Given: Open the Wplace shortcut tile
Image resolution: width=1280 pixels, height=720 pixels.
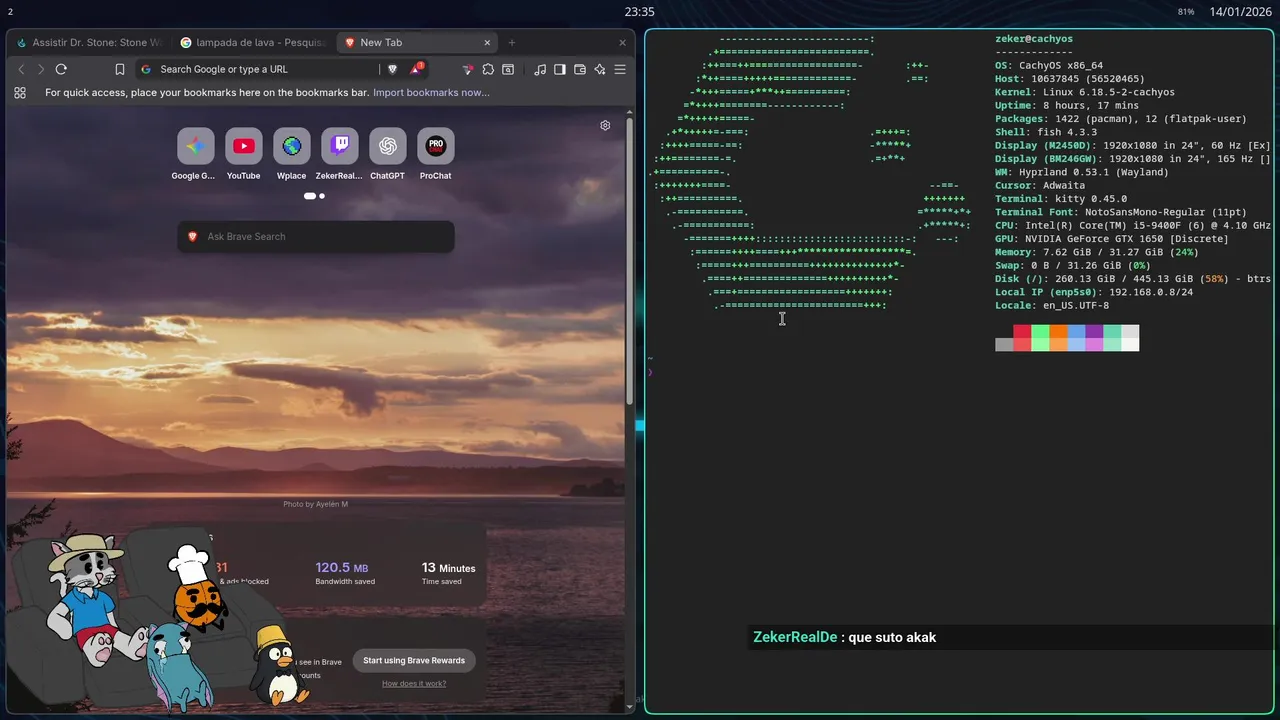Looking at the screenshot, I should tap(291, 154).
